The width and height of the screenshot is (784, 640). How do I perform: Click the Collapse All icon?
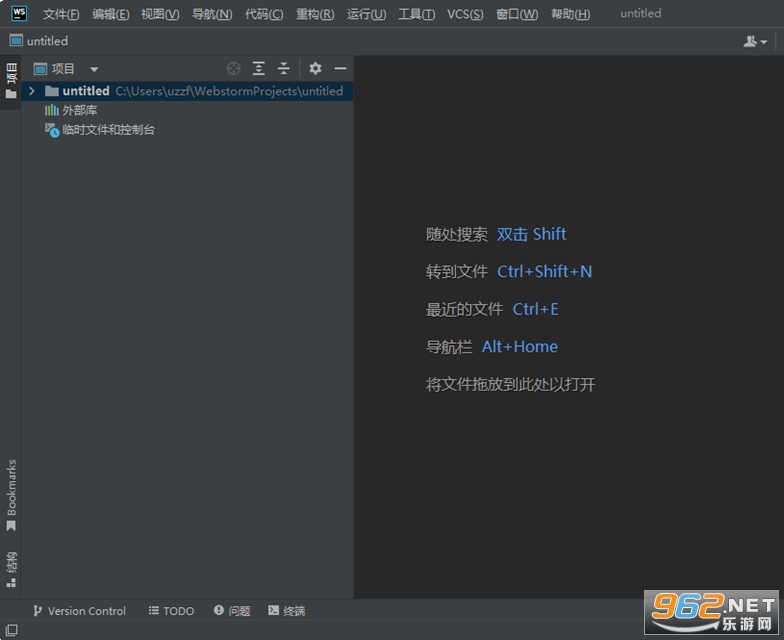coord(284,68)
